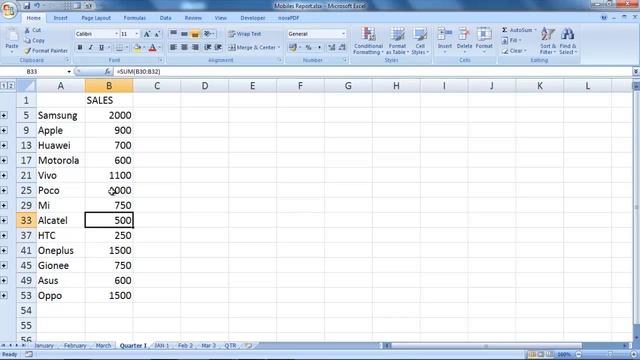The image size is (640, 360).
Task: Open Find & Select menu
Action: click(x=568, y=41)
